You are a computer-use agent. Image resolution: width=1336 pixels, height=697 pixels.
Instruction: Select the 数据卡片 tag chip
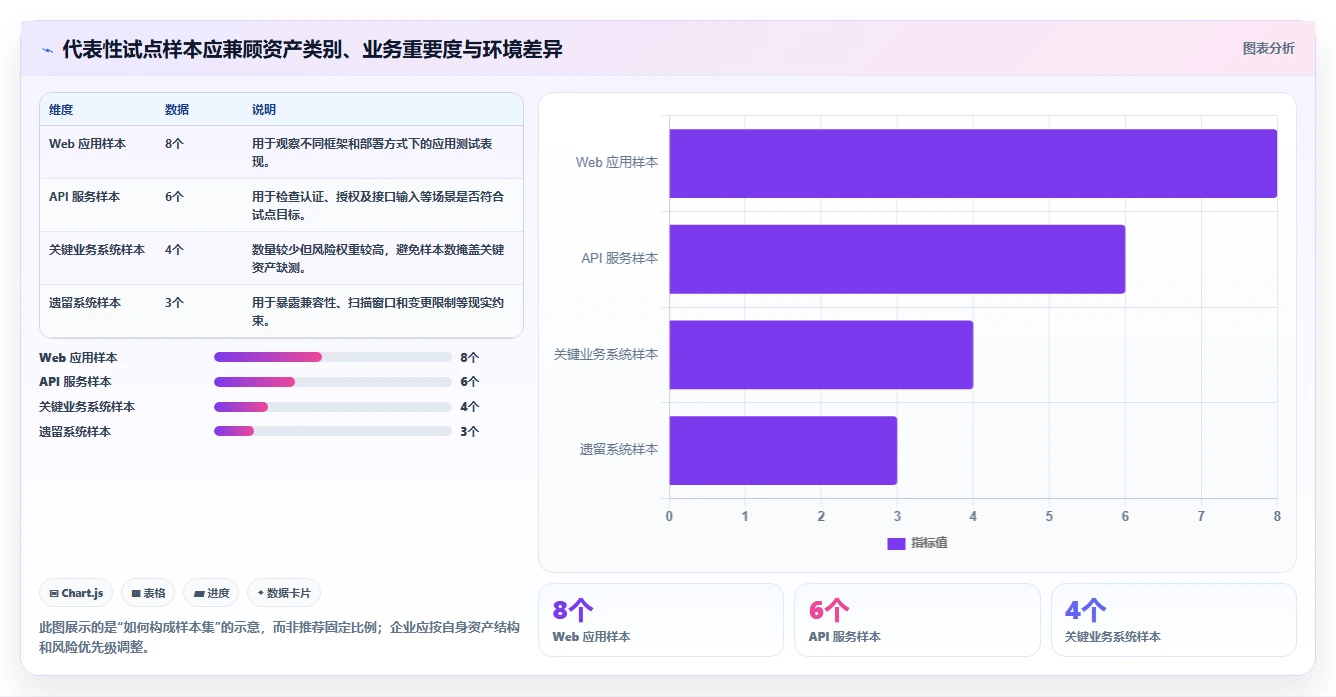tap(284, 593)
